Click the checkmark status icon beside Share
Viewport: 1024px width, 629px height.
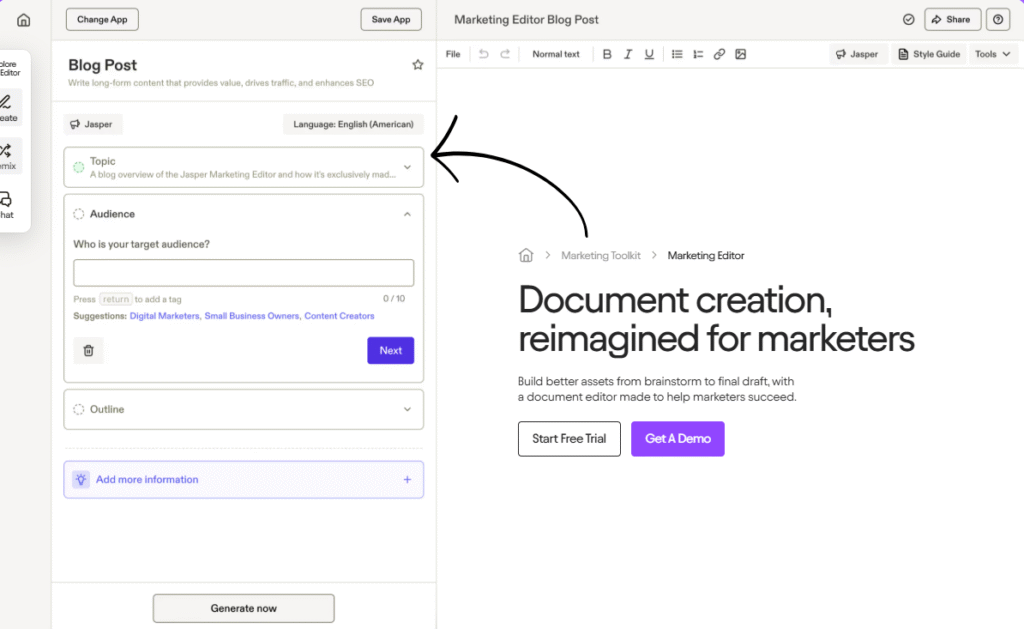point(908,20)
